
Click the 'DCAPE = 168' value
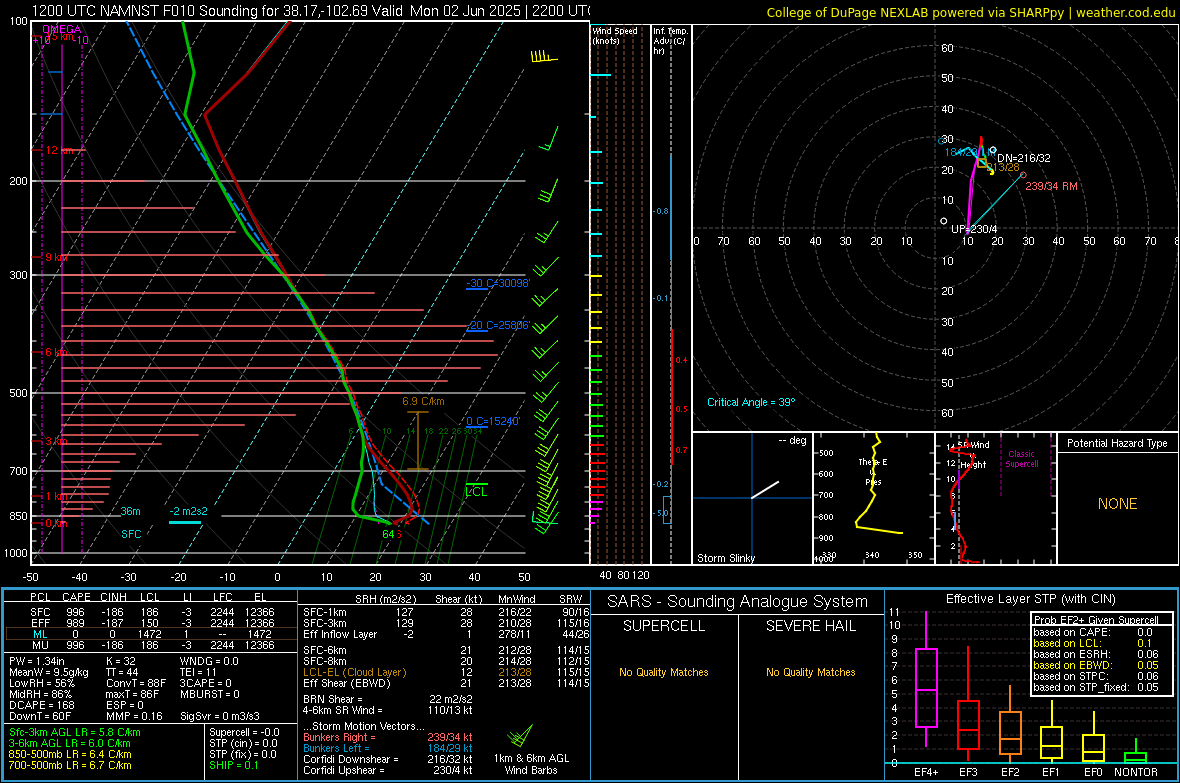41,705
